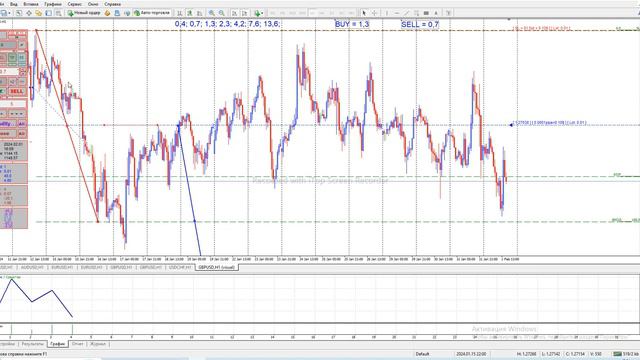The width and height of the screenshot is (640, 360).
Task: Click the 2024.01.15 12:00 status bar date
Action: [x=471, y=354]
